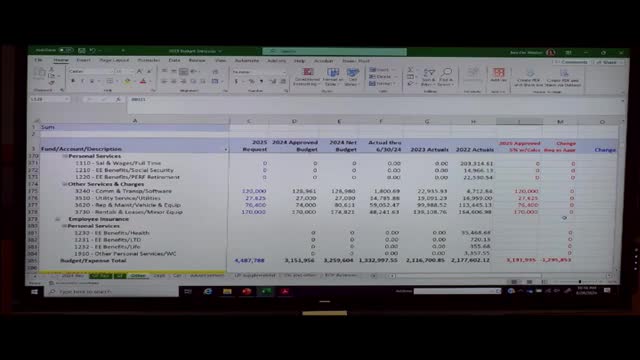Click the Create PDF and Share link icon
Viewport: 640px width, 360px height.
pyautogui.click(x=530, y=77)
